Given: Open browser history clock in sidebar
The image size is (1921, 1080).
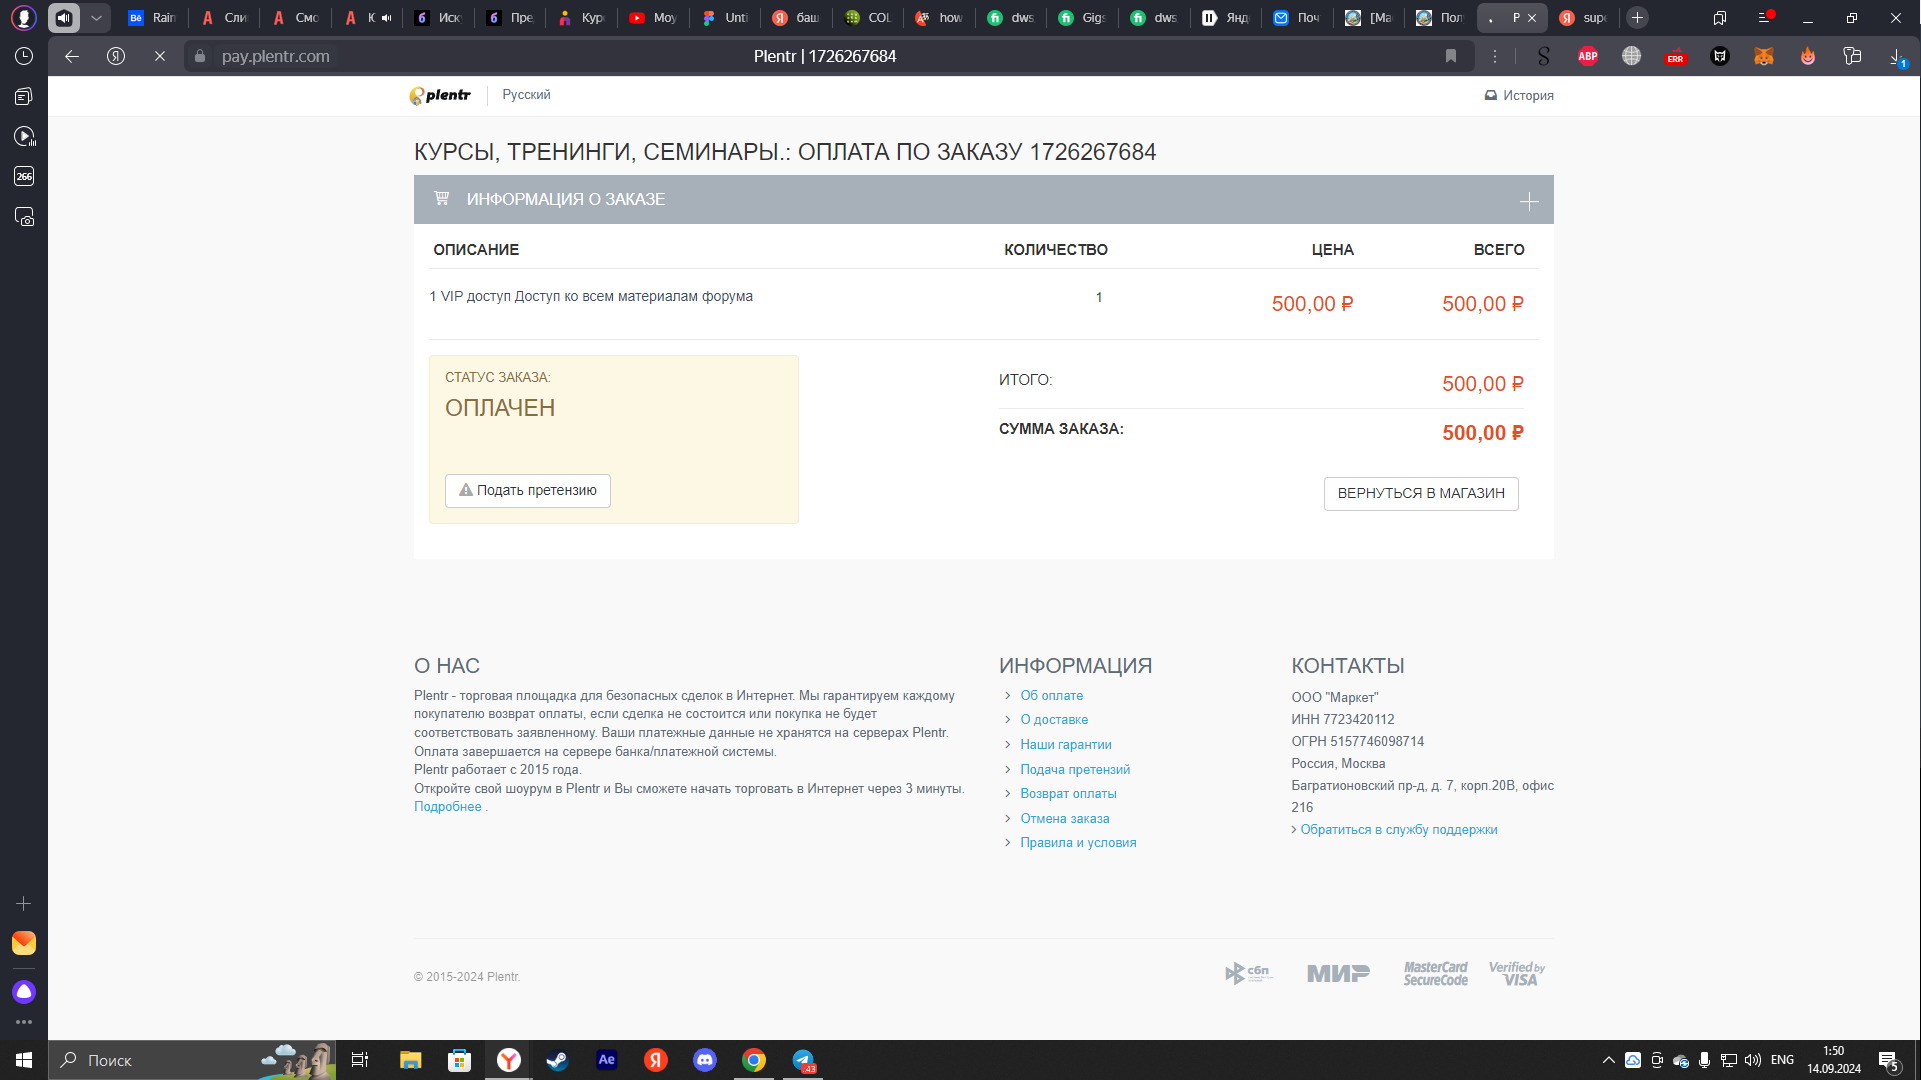Looking at the screenshot, I should click(x=24, y=56).
